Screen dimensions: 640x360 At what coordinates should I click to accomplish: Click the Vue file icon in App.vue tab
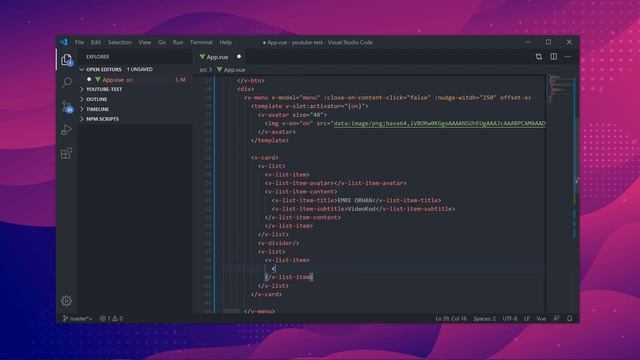(x=202, y=57)
